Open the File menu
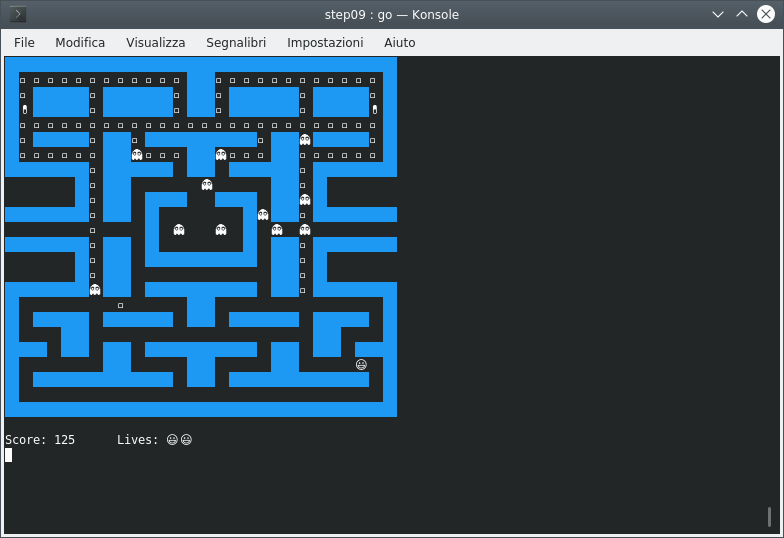 point(24,42)
